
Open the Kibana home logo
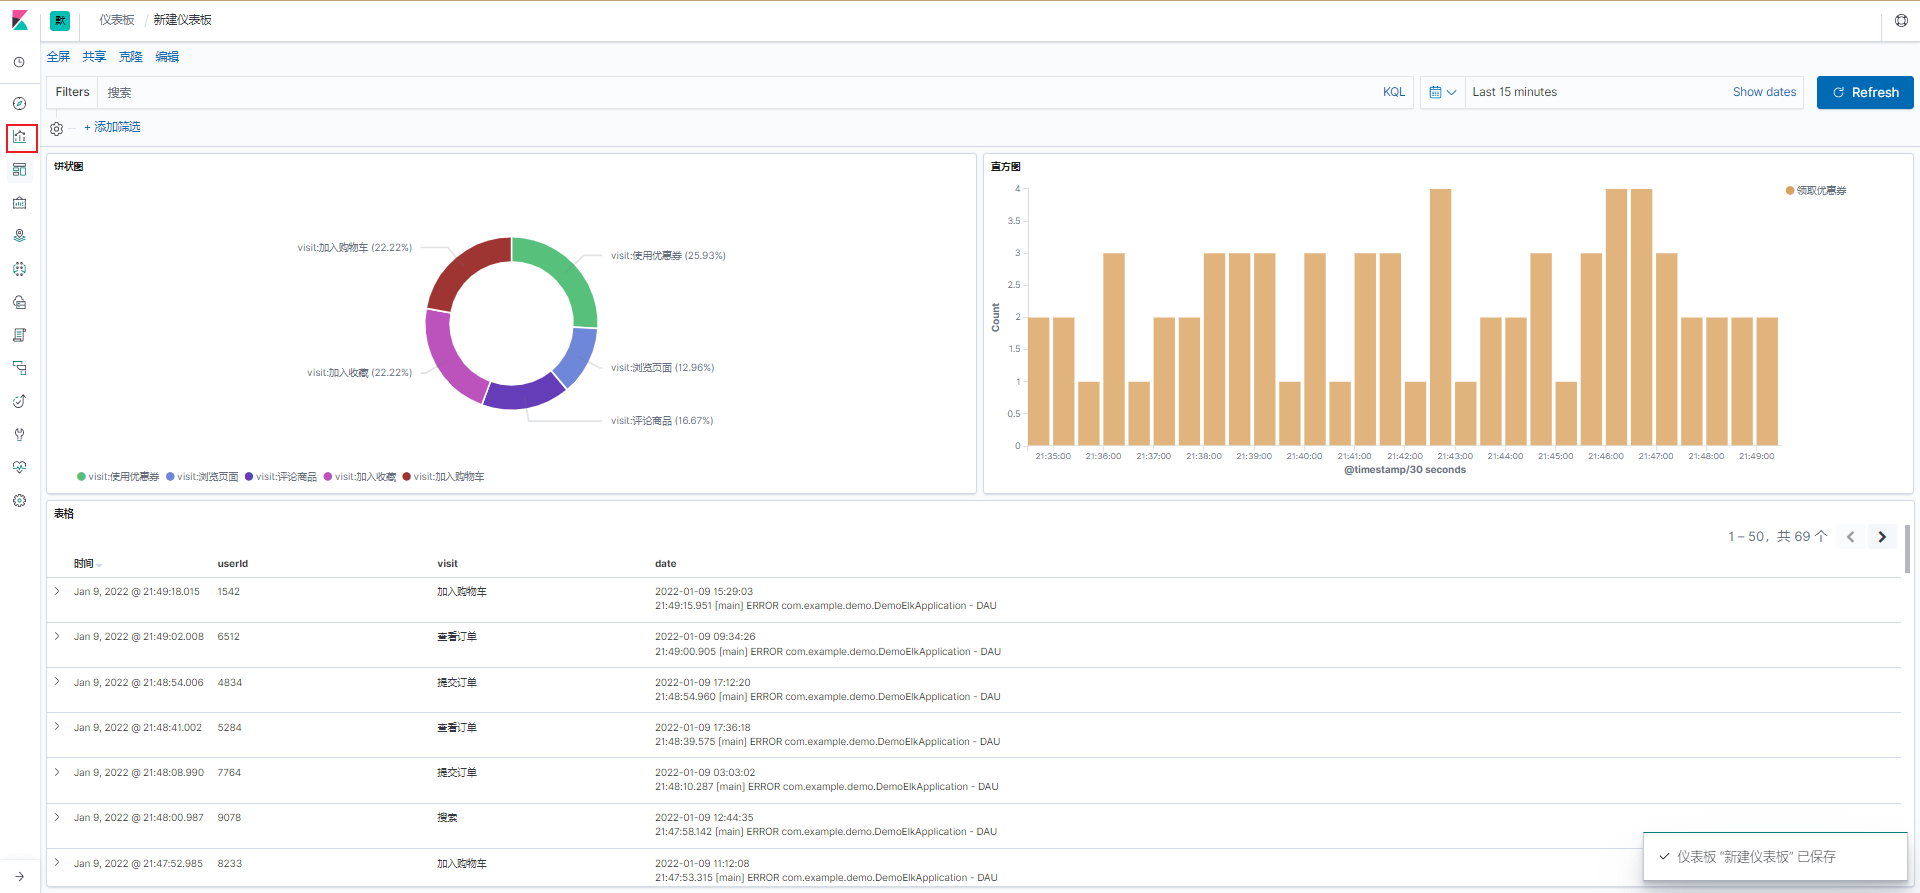pyautogui.click(x=20, y=20)
